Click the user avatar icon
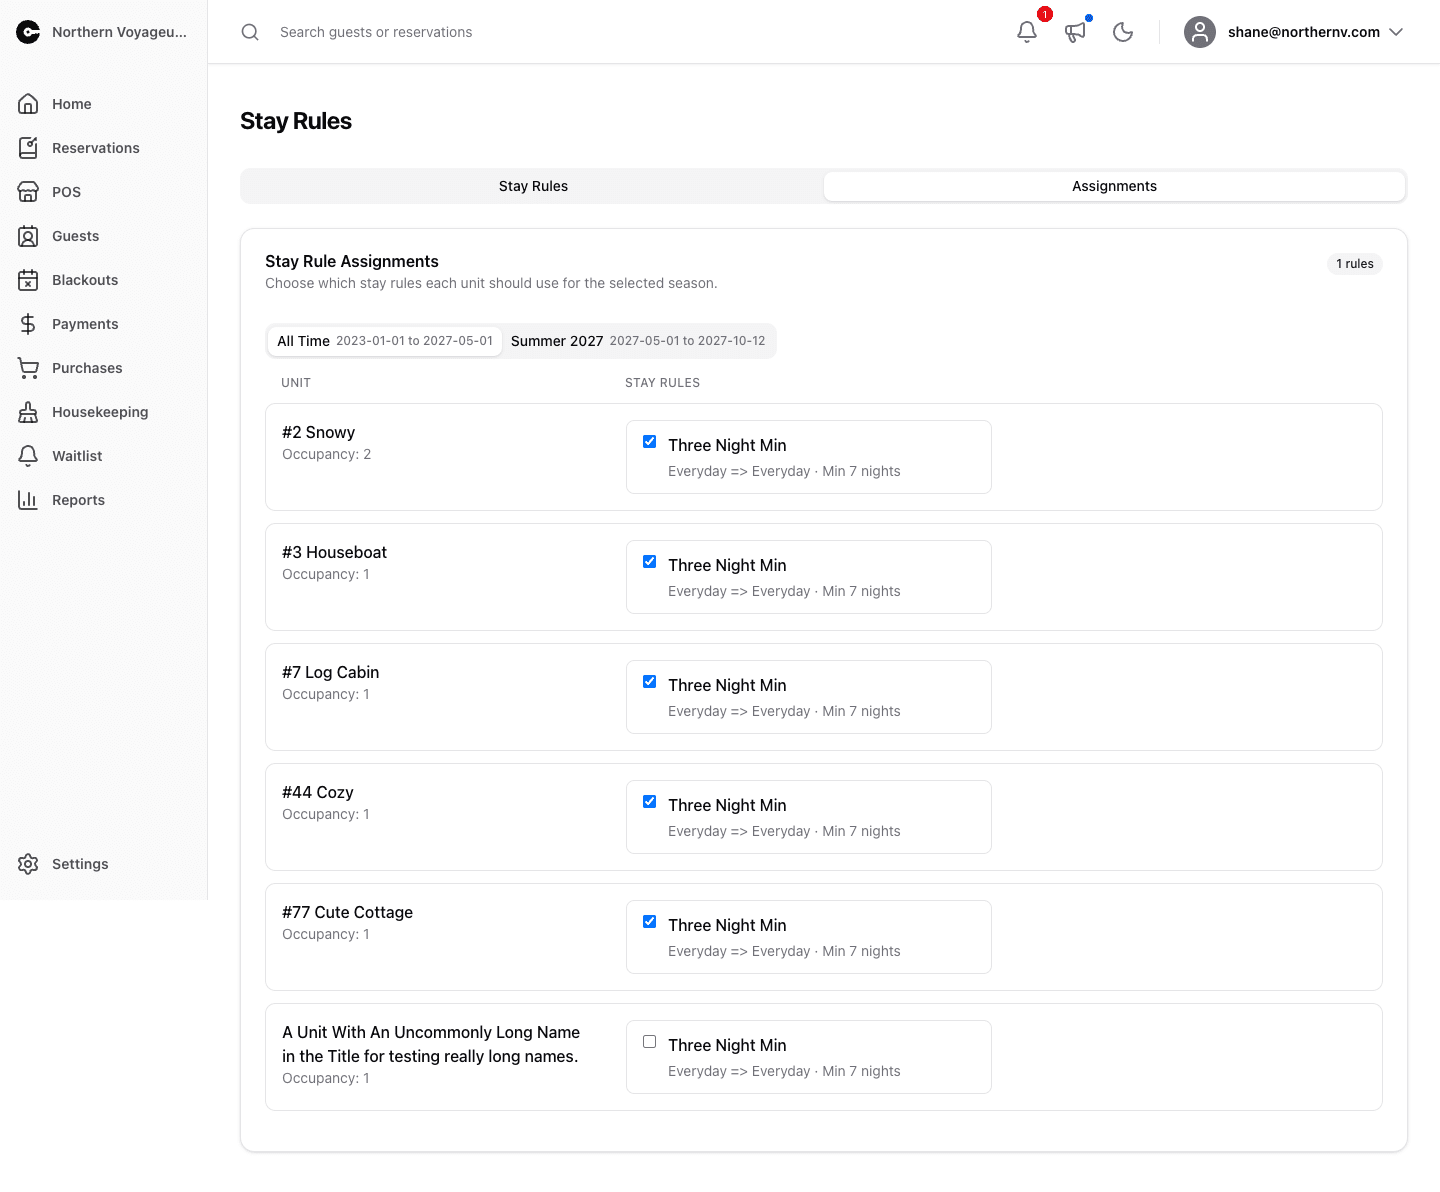Viewport: 1440px width, 1192px height. tap(1200, 32)
